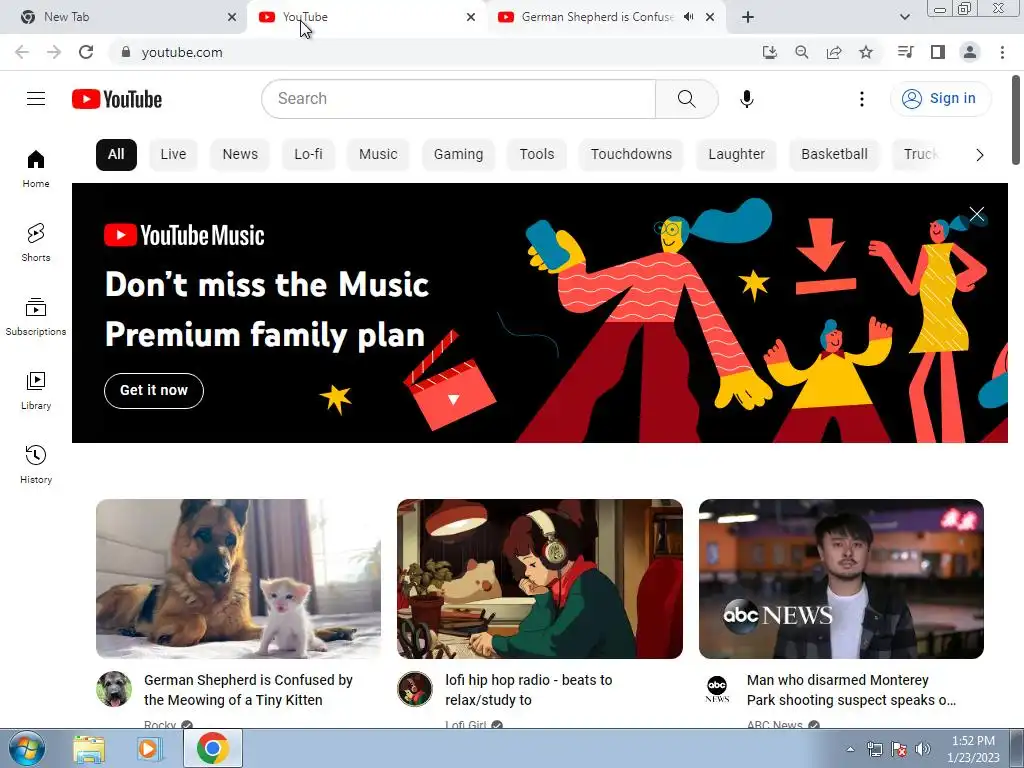
Task: Click the zoom magnifier icon in address bar
Action: click(x=802, y=52)
